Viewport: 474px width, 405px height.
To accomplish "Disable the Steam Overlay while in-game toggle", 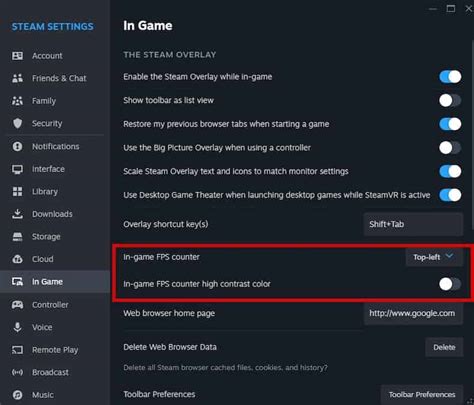I will tap(450, 77).
